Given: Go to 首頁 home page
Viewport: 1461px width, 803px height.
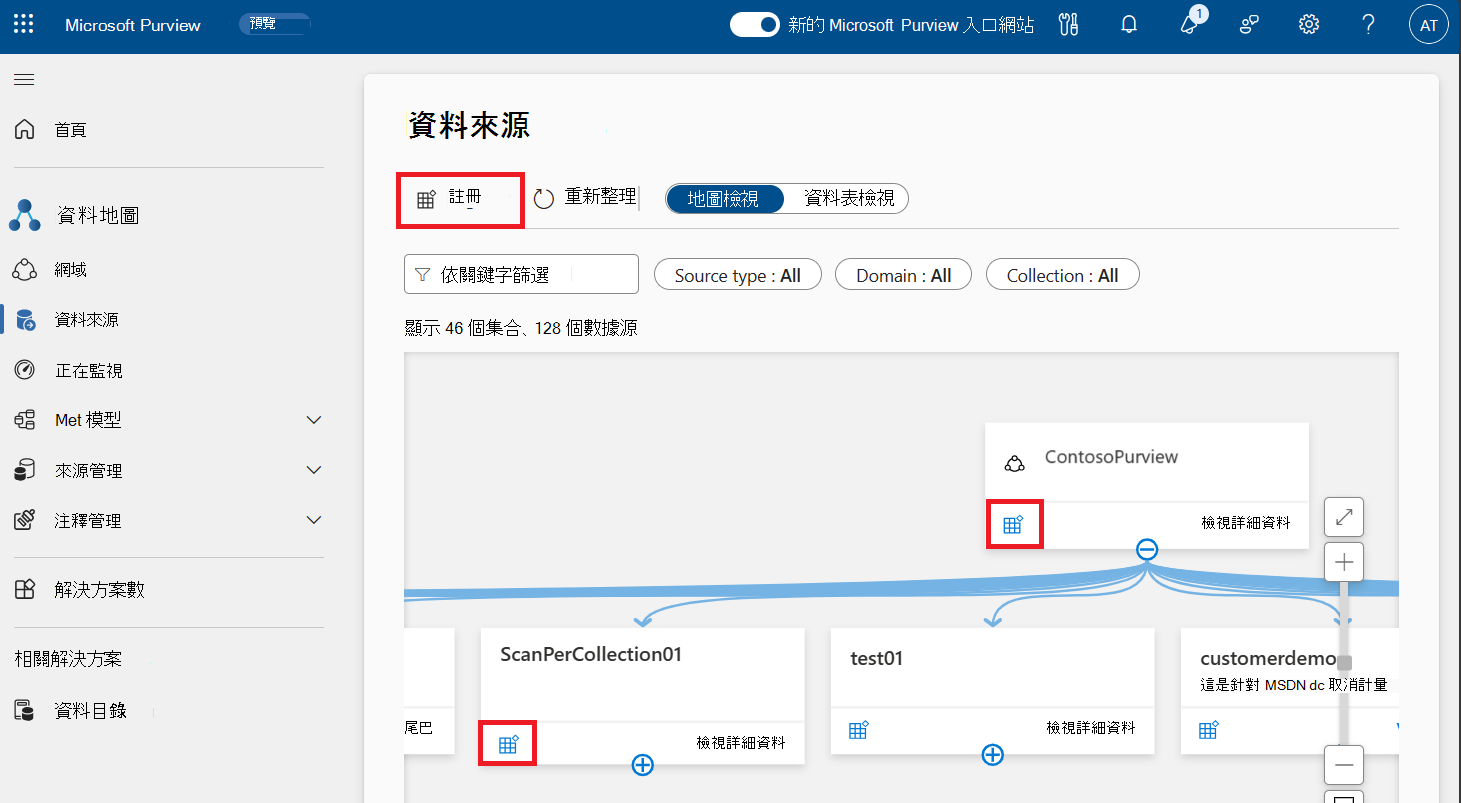Looking at the screenshot, I should click(71, 130).
